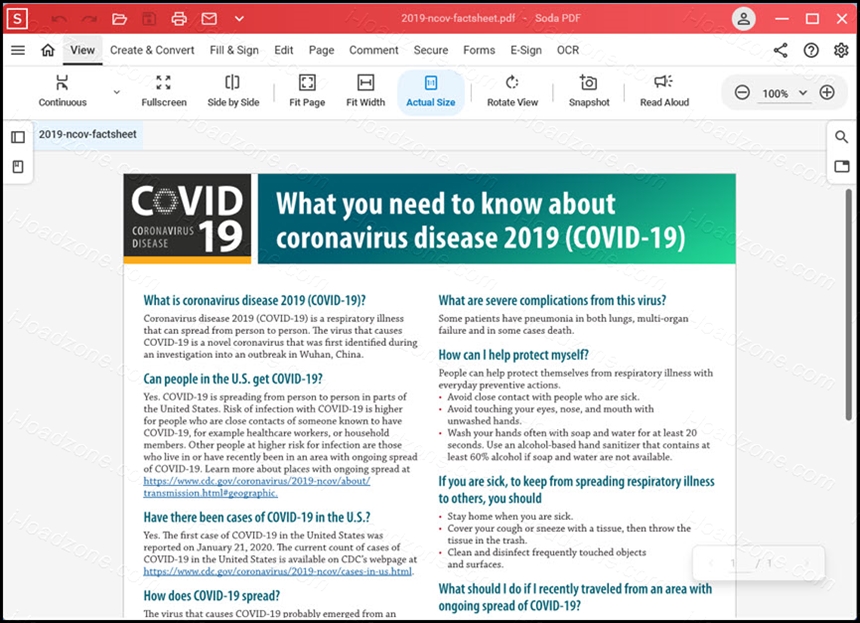The width and height of the screenshot is (860, 623).
Task: Open the user account avatar
Action: click(743, 19)
